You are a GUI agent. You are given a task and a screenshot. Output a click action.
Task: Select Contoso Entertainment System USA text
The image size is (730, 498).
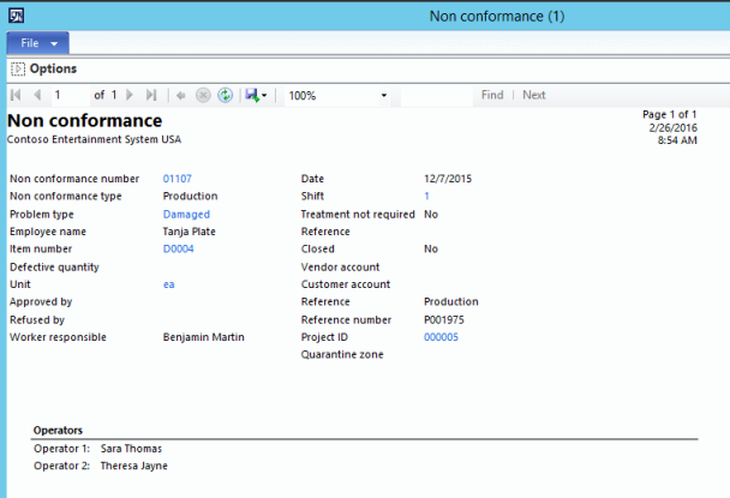tap(94, 140)
